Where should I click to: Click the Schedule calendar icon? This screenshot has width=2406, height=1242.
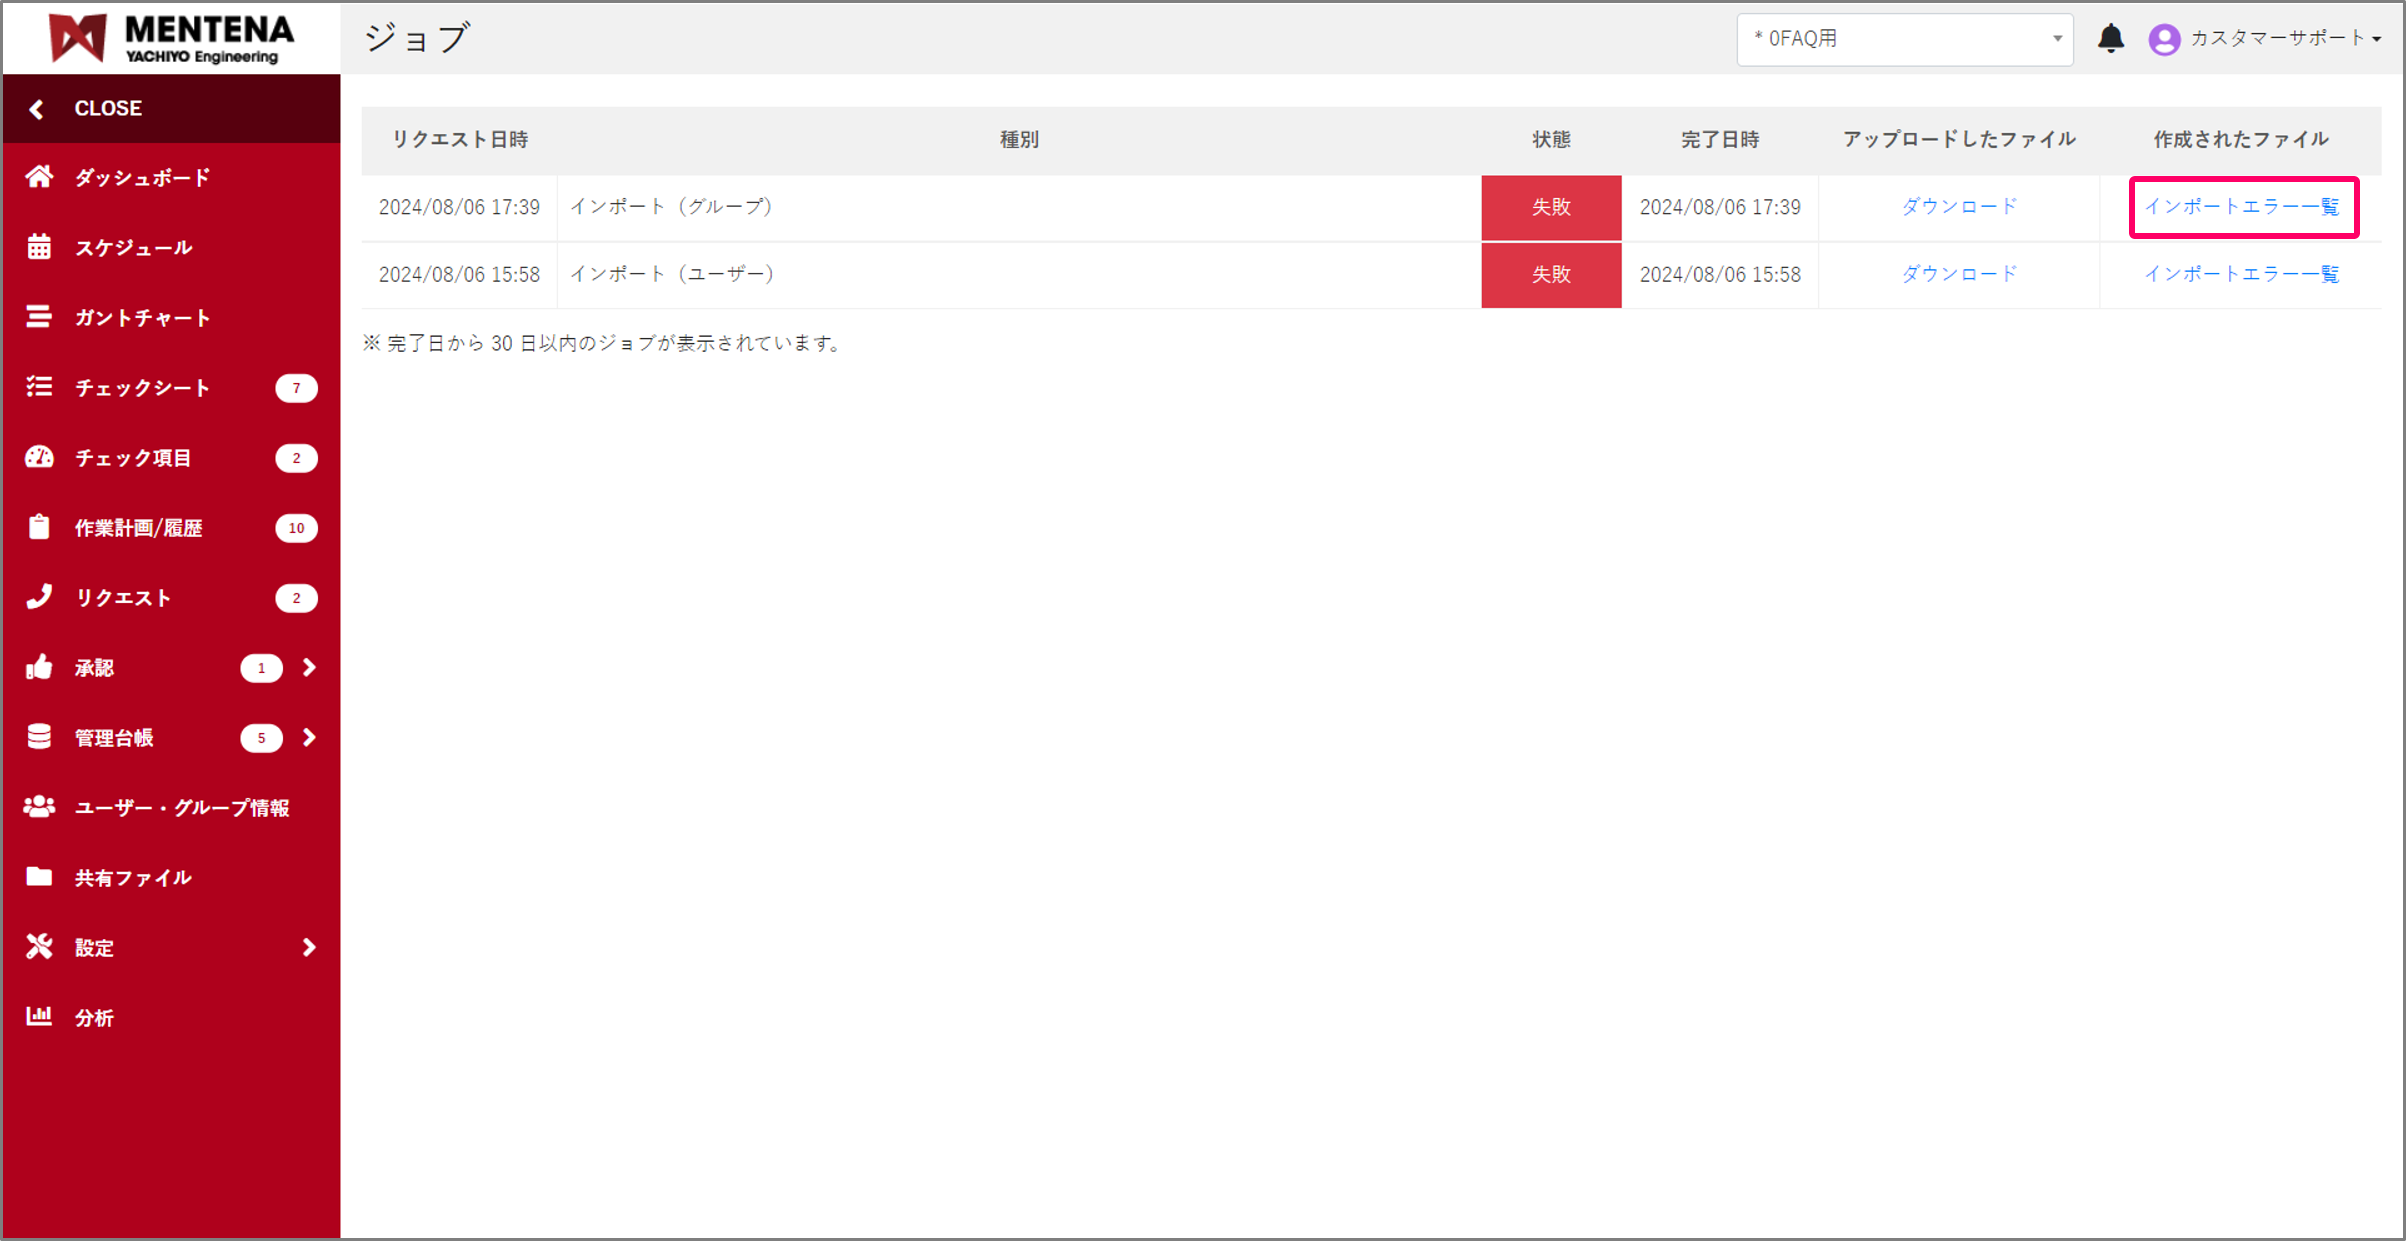point(39,247)
